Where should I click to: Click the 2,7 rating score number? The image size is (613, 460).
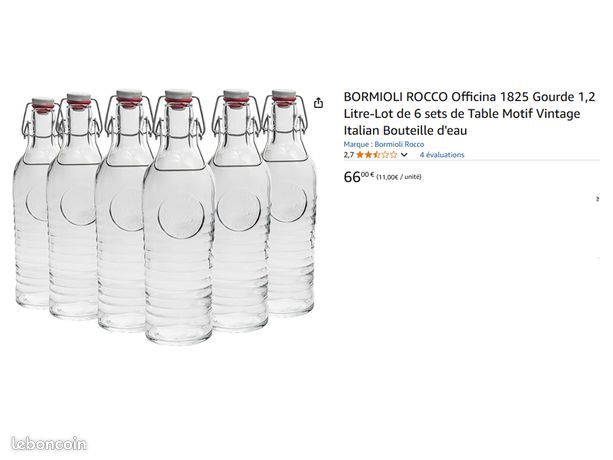pyautogui.click(x=349, y=155)
